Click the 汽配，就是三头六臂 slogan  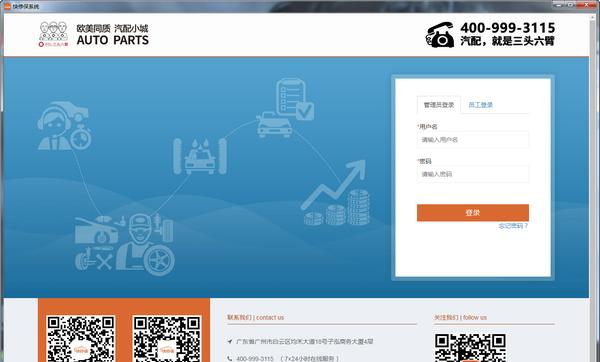click(507, 41)
